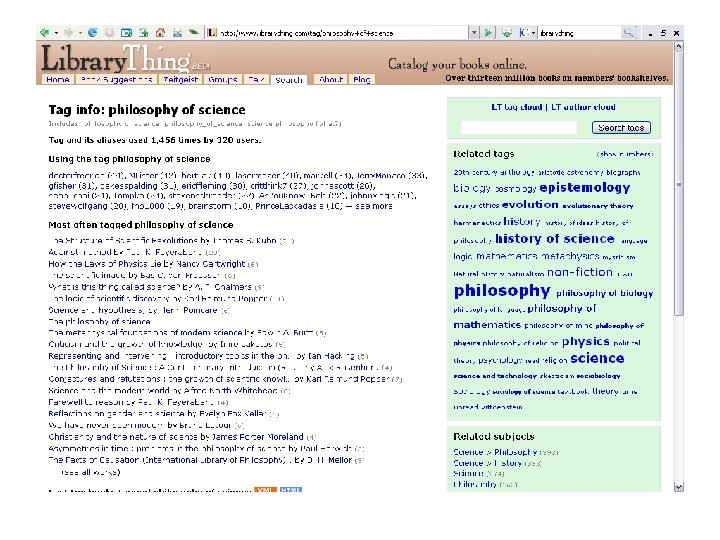Open user gfisher's profile link

click(x=62, y=186)
